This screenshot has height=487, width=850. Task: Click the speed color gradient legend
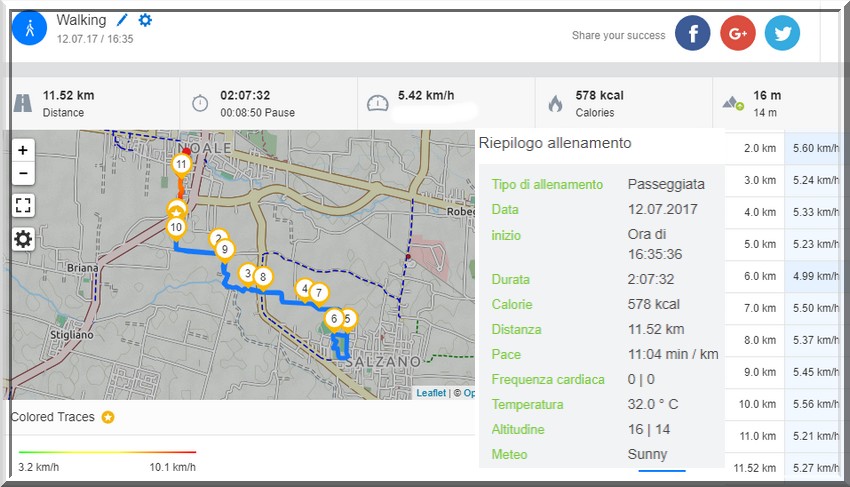click(107, 452)
